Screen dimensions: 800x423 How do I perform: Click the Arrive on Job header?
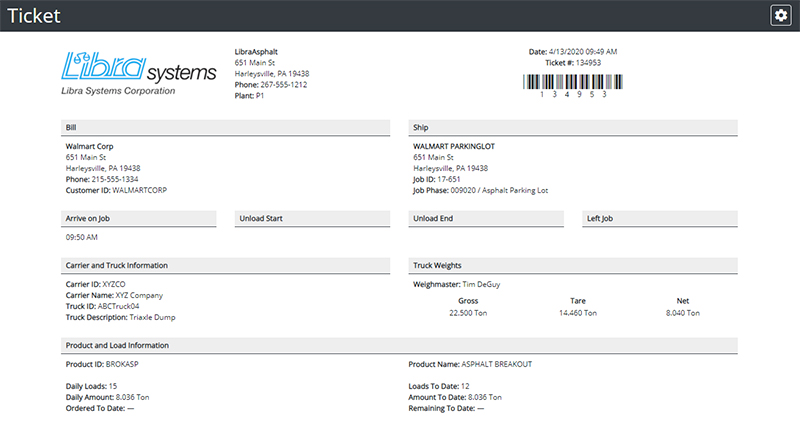coord(139,218)
